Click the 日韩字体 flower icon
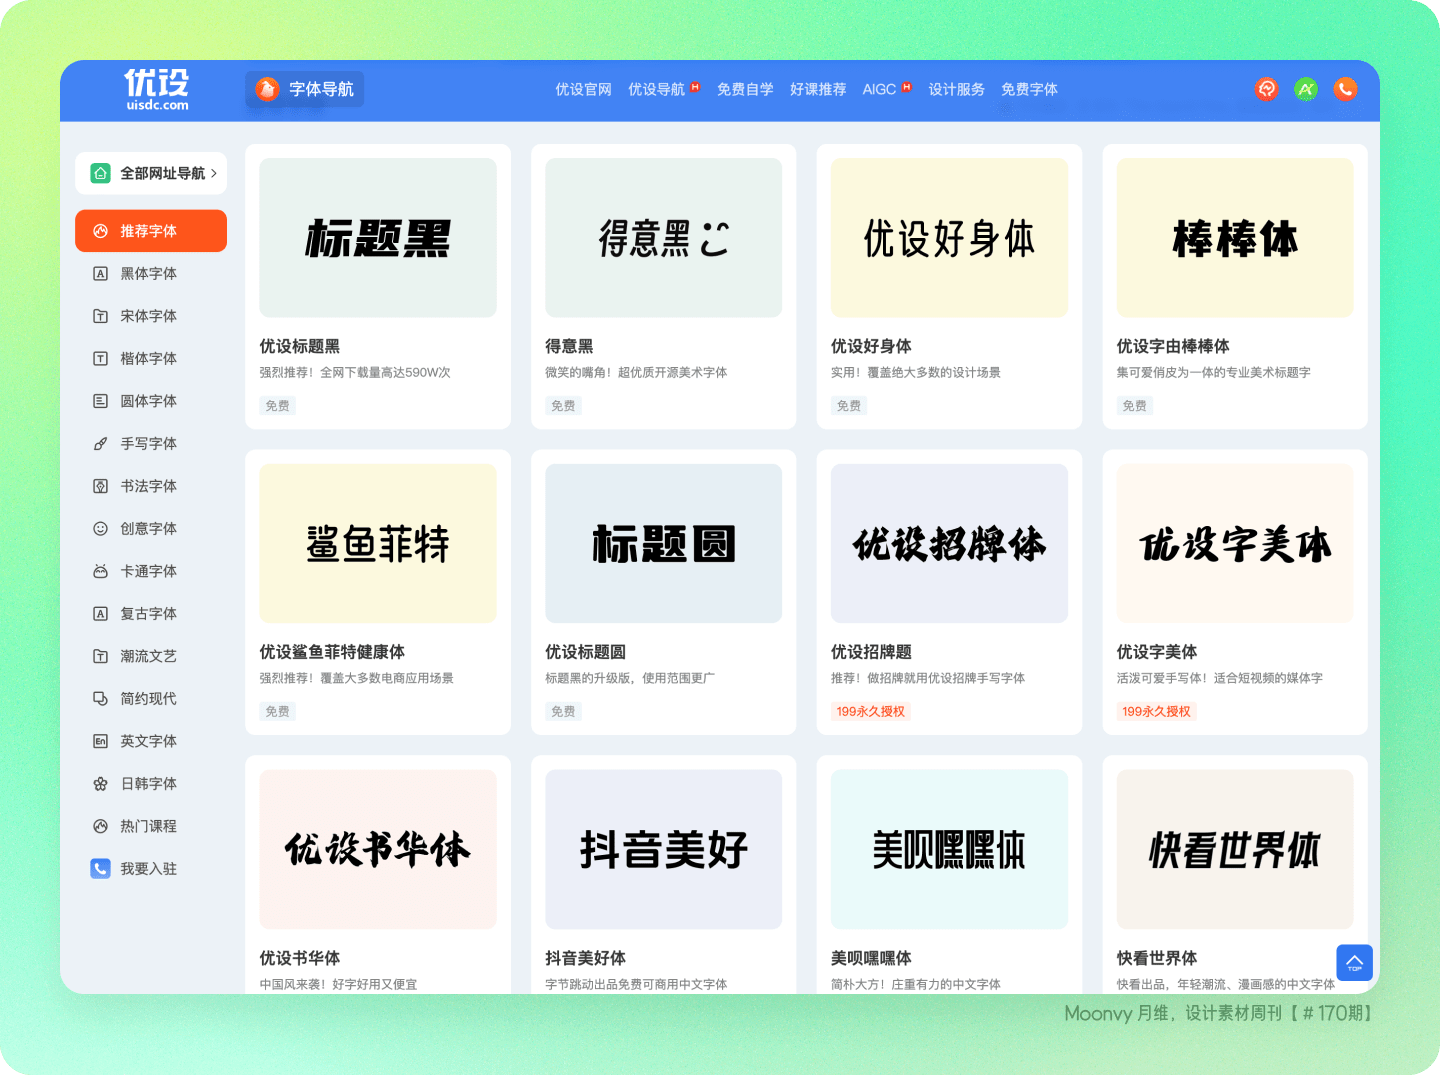The image size is (1440, 1075). (100, 783)
